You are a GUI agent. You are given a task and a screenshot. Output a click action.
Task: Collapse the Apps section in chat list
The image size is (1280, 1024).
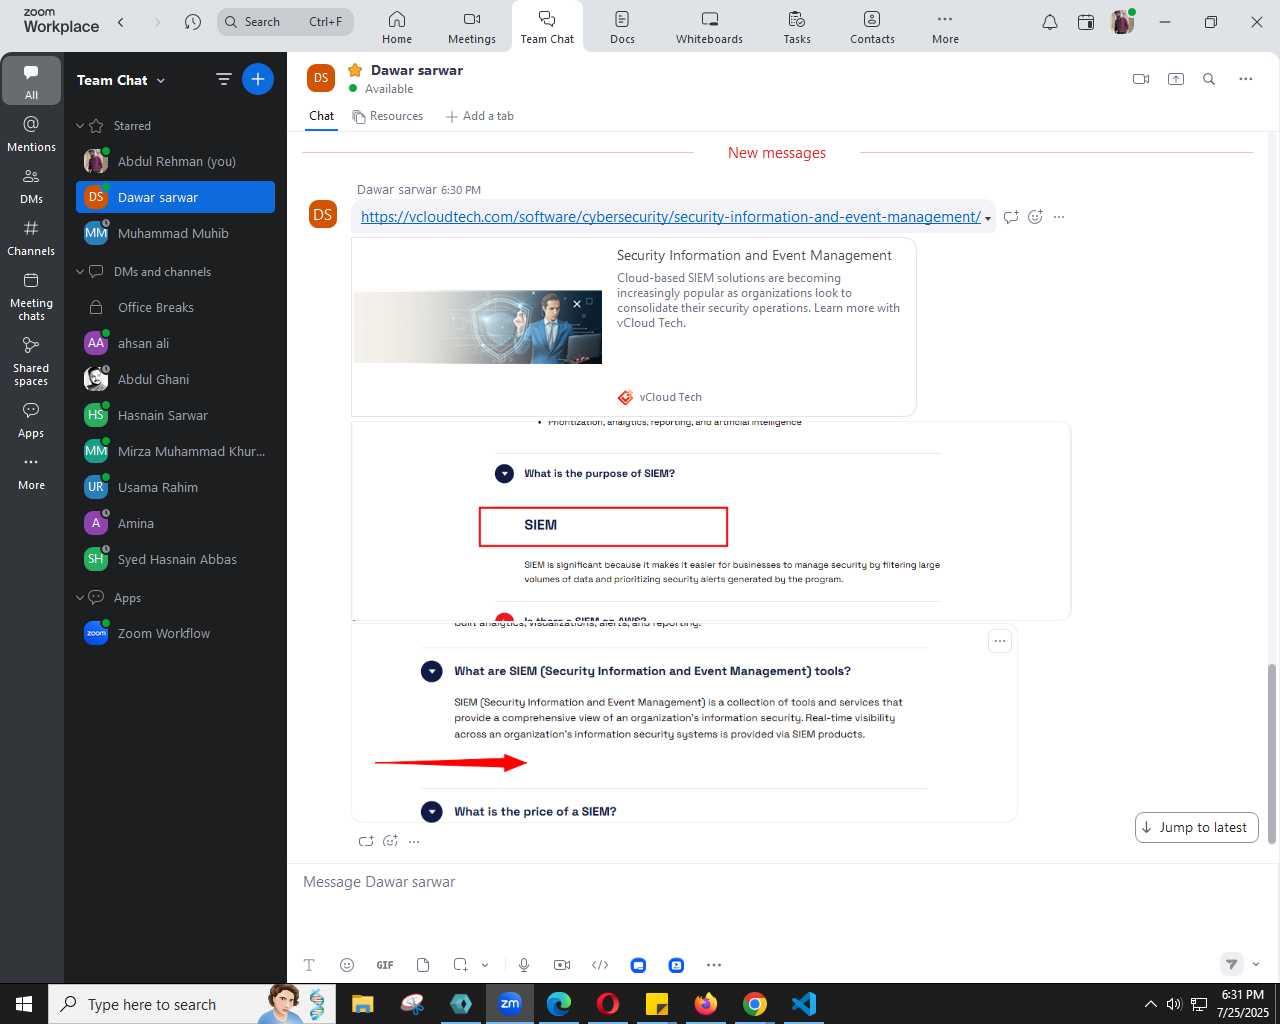click(80, 598)
